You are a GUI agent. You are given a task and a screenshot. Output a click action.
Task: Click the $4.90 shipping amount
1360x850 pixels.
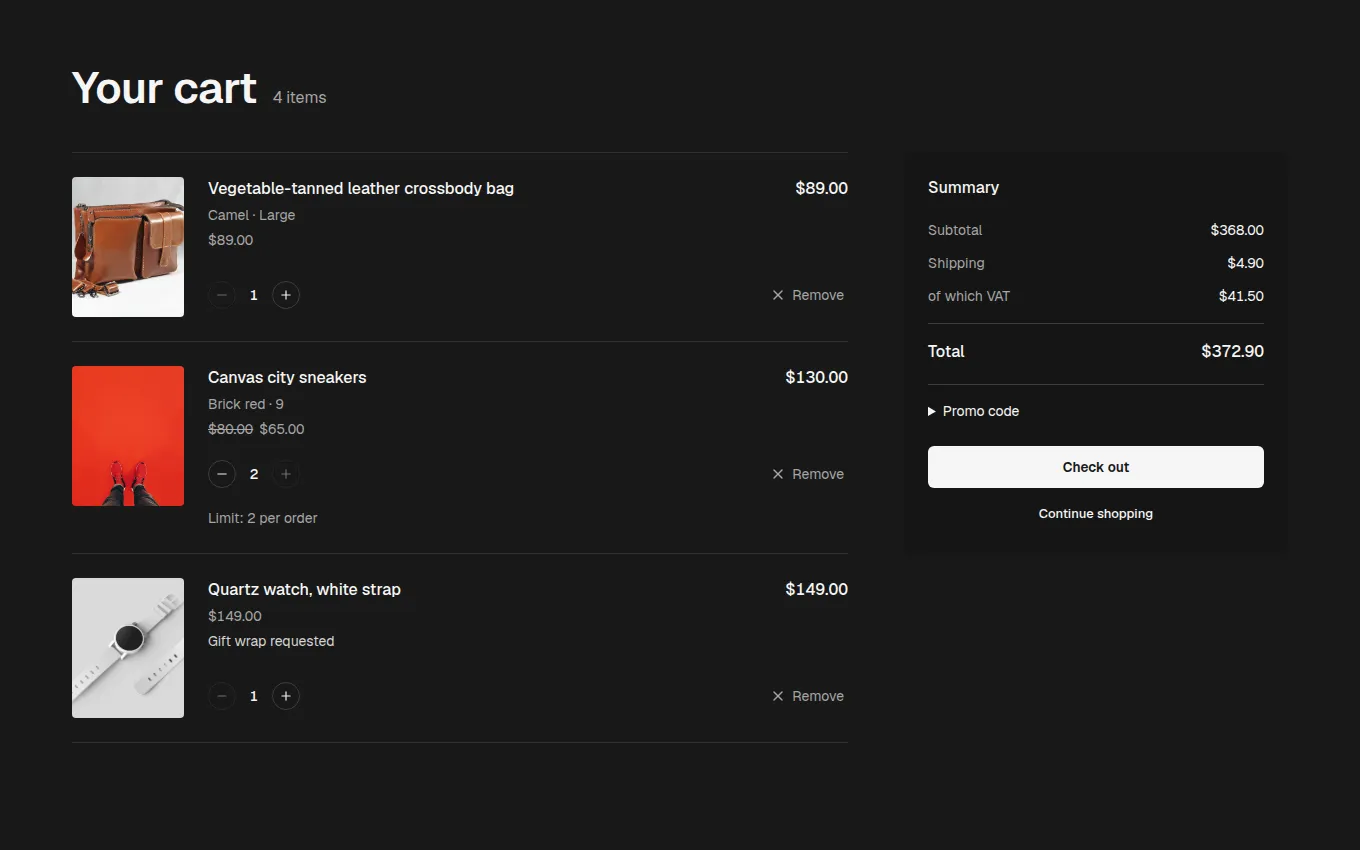pos(1246,263)
